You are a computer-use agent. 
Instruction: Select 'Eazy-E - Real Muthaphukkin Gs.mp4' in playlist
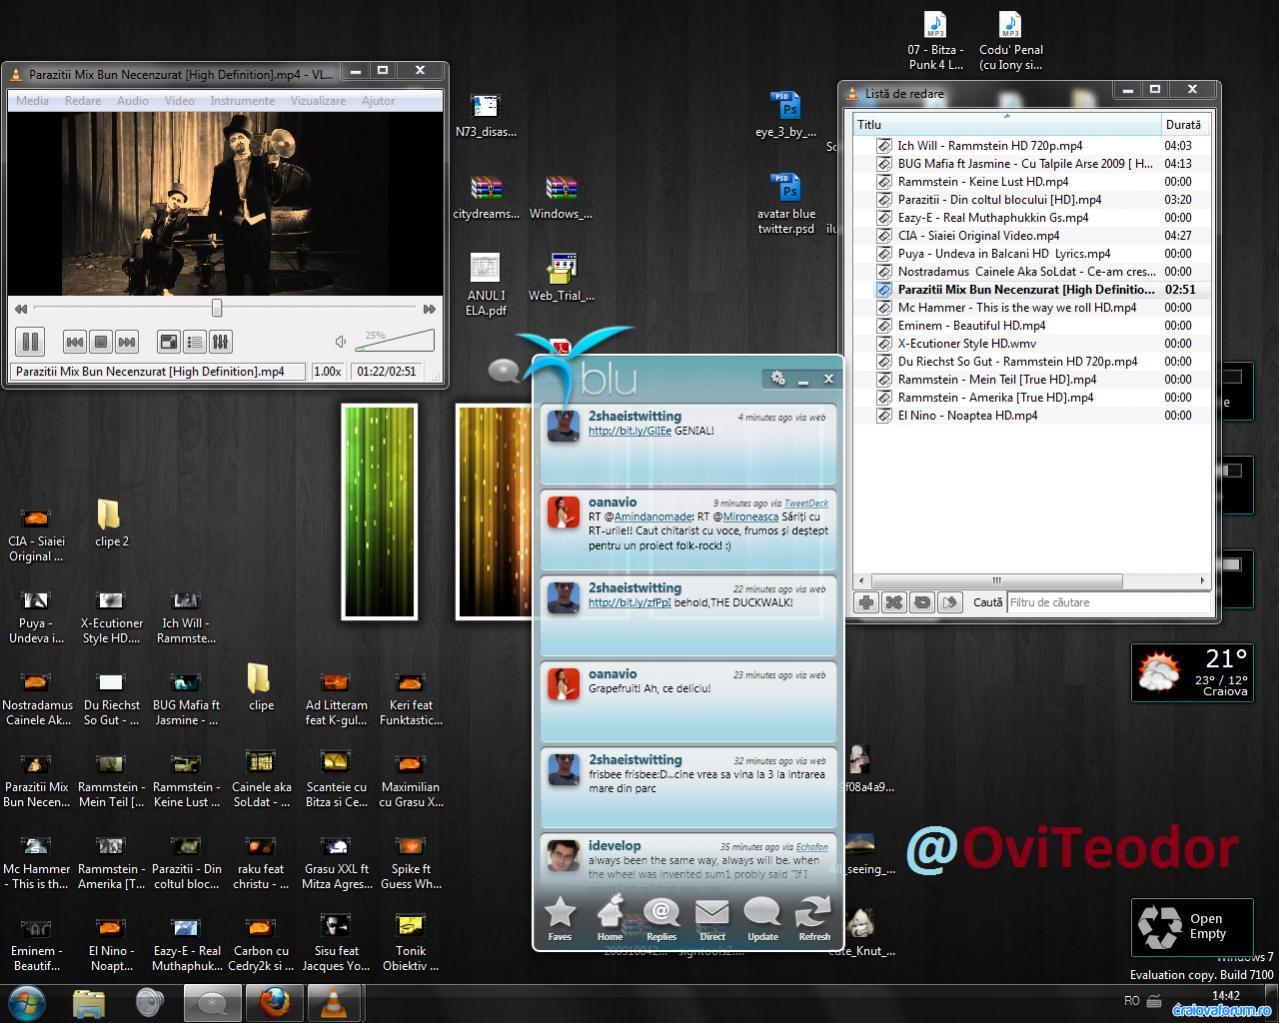1031,217
